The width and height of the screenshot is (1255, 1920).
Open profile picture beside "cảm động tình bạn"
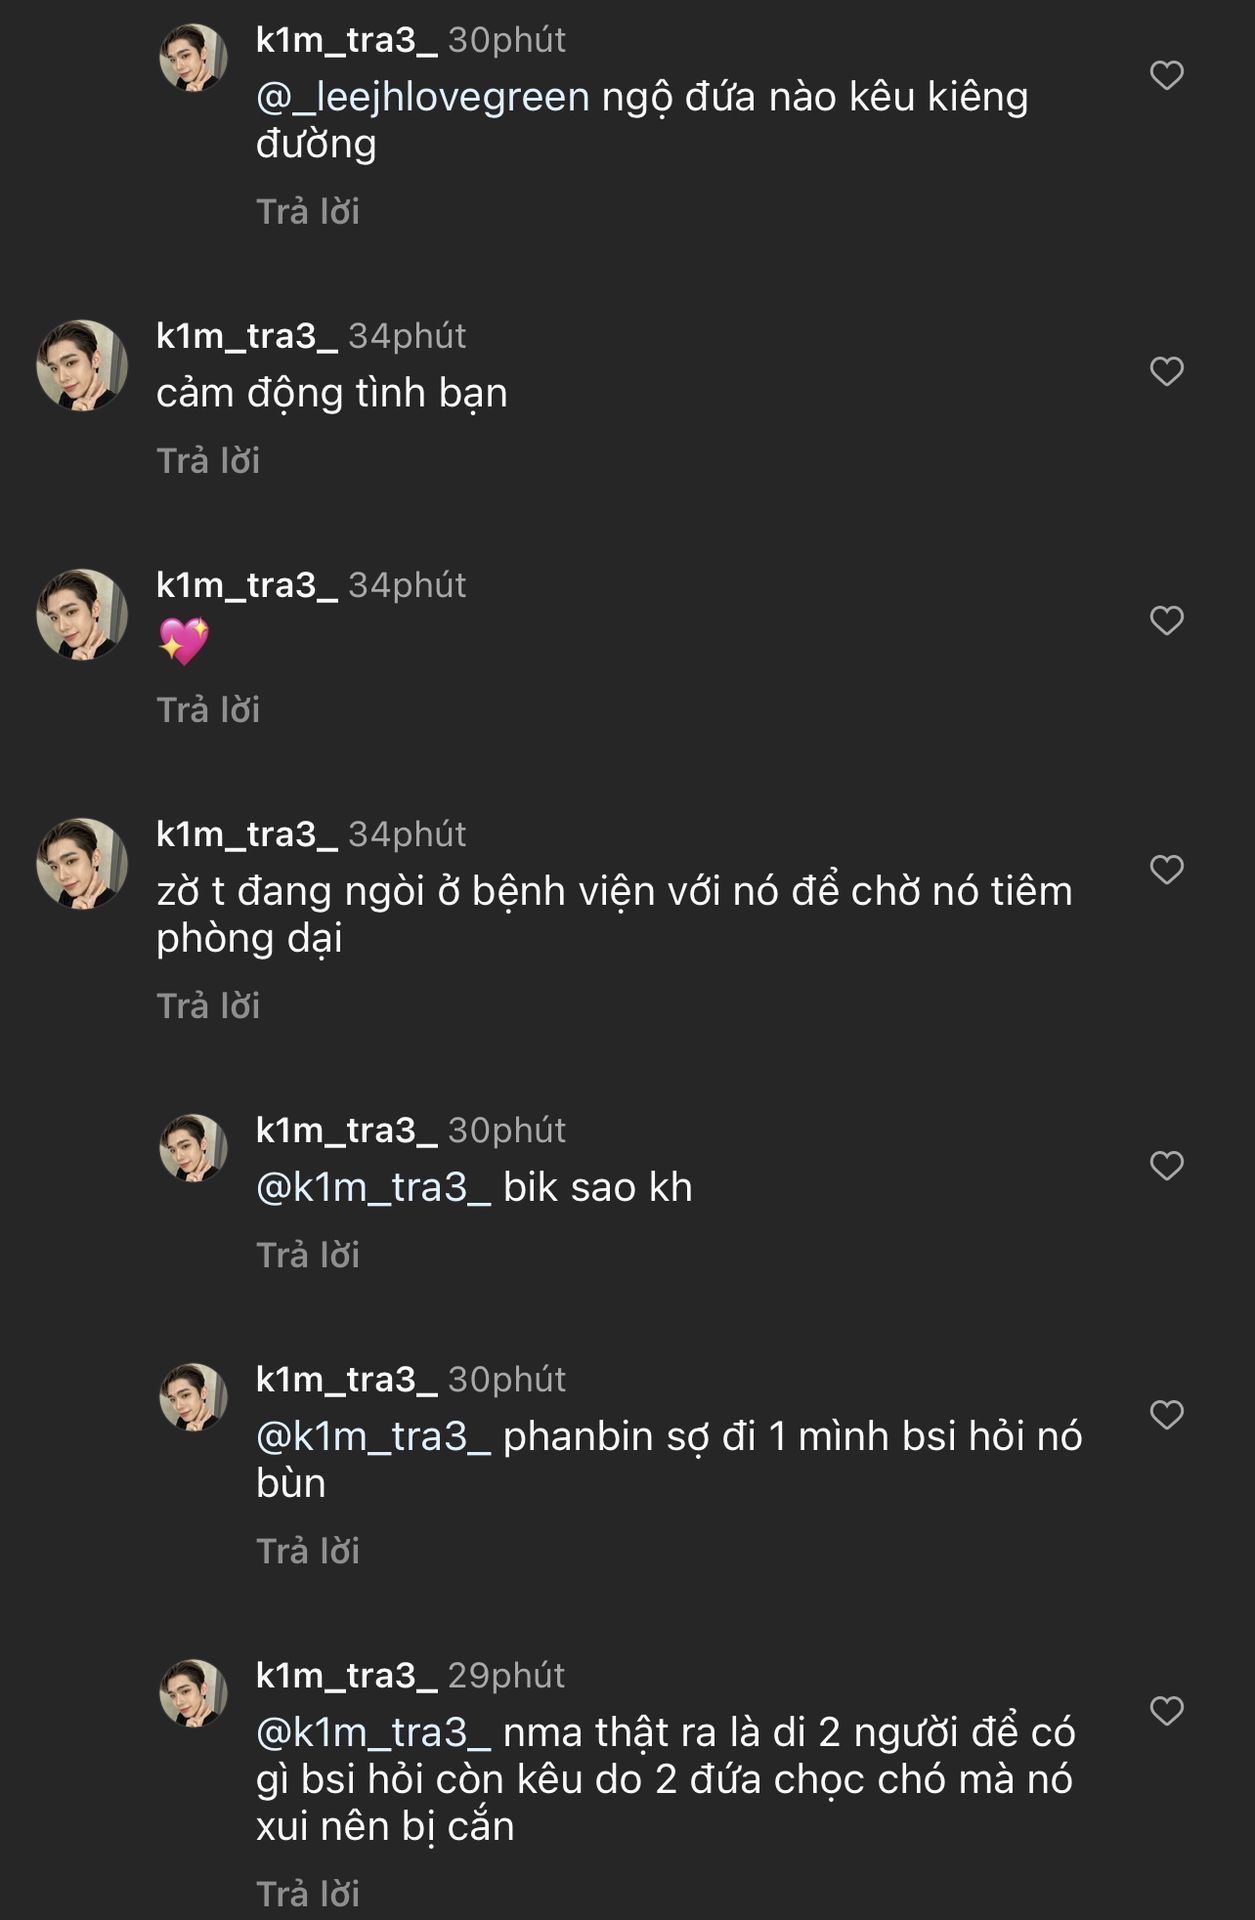coord(82,365)
